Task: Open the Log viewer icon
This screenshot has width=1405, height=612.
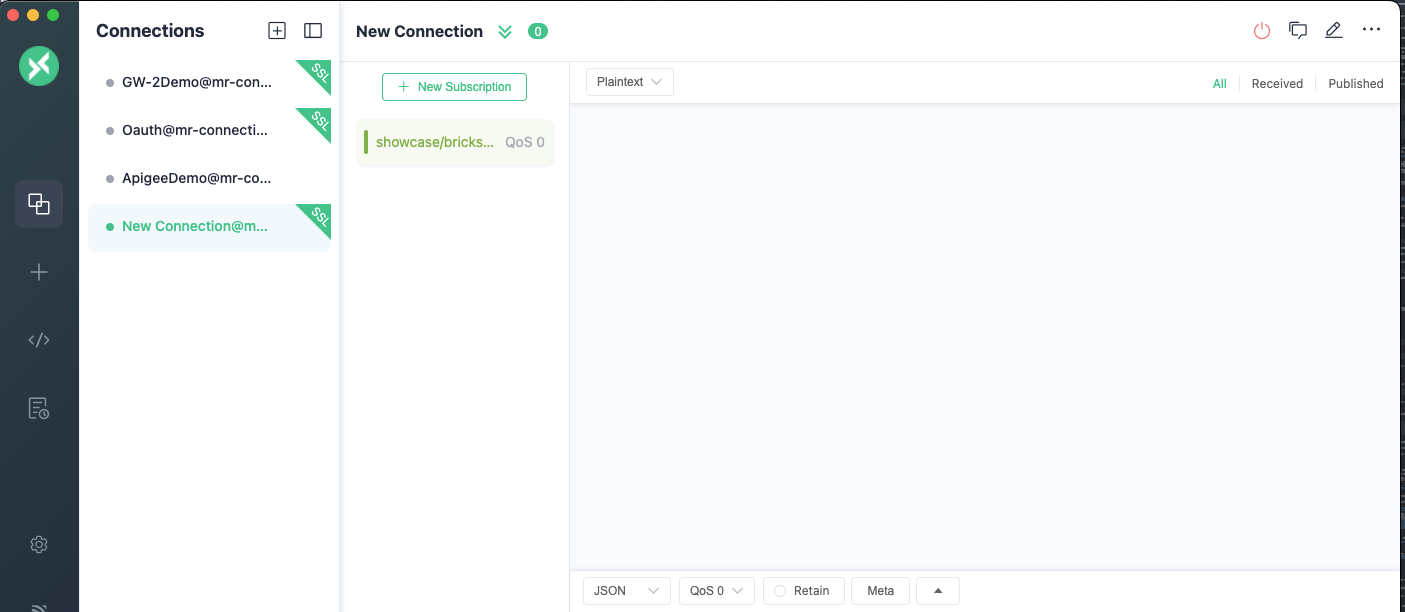Action: pos(39,408)
